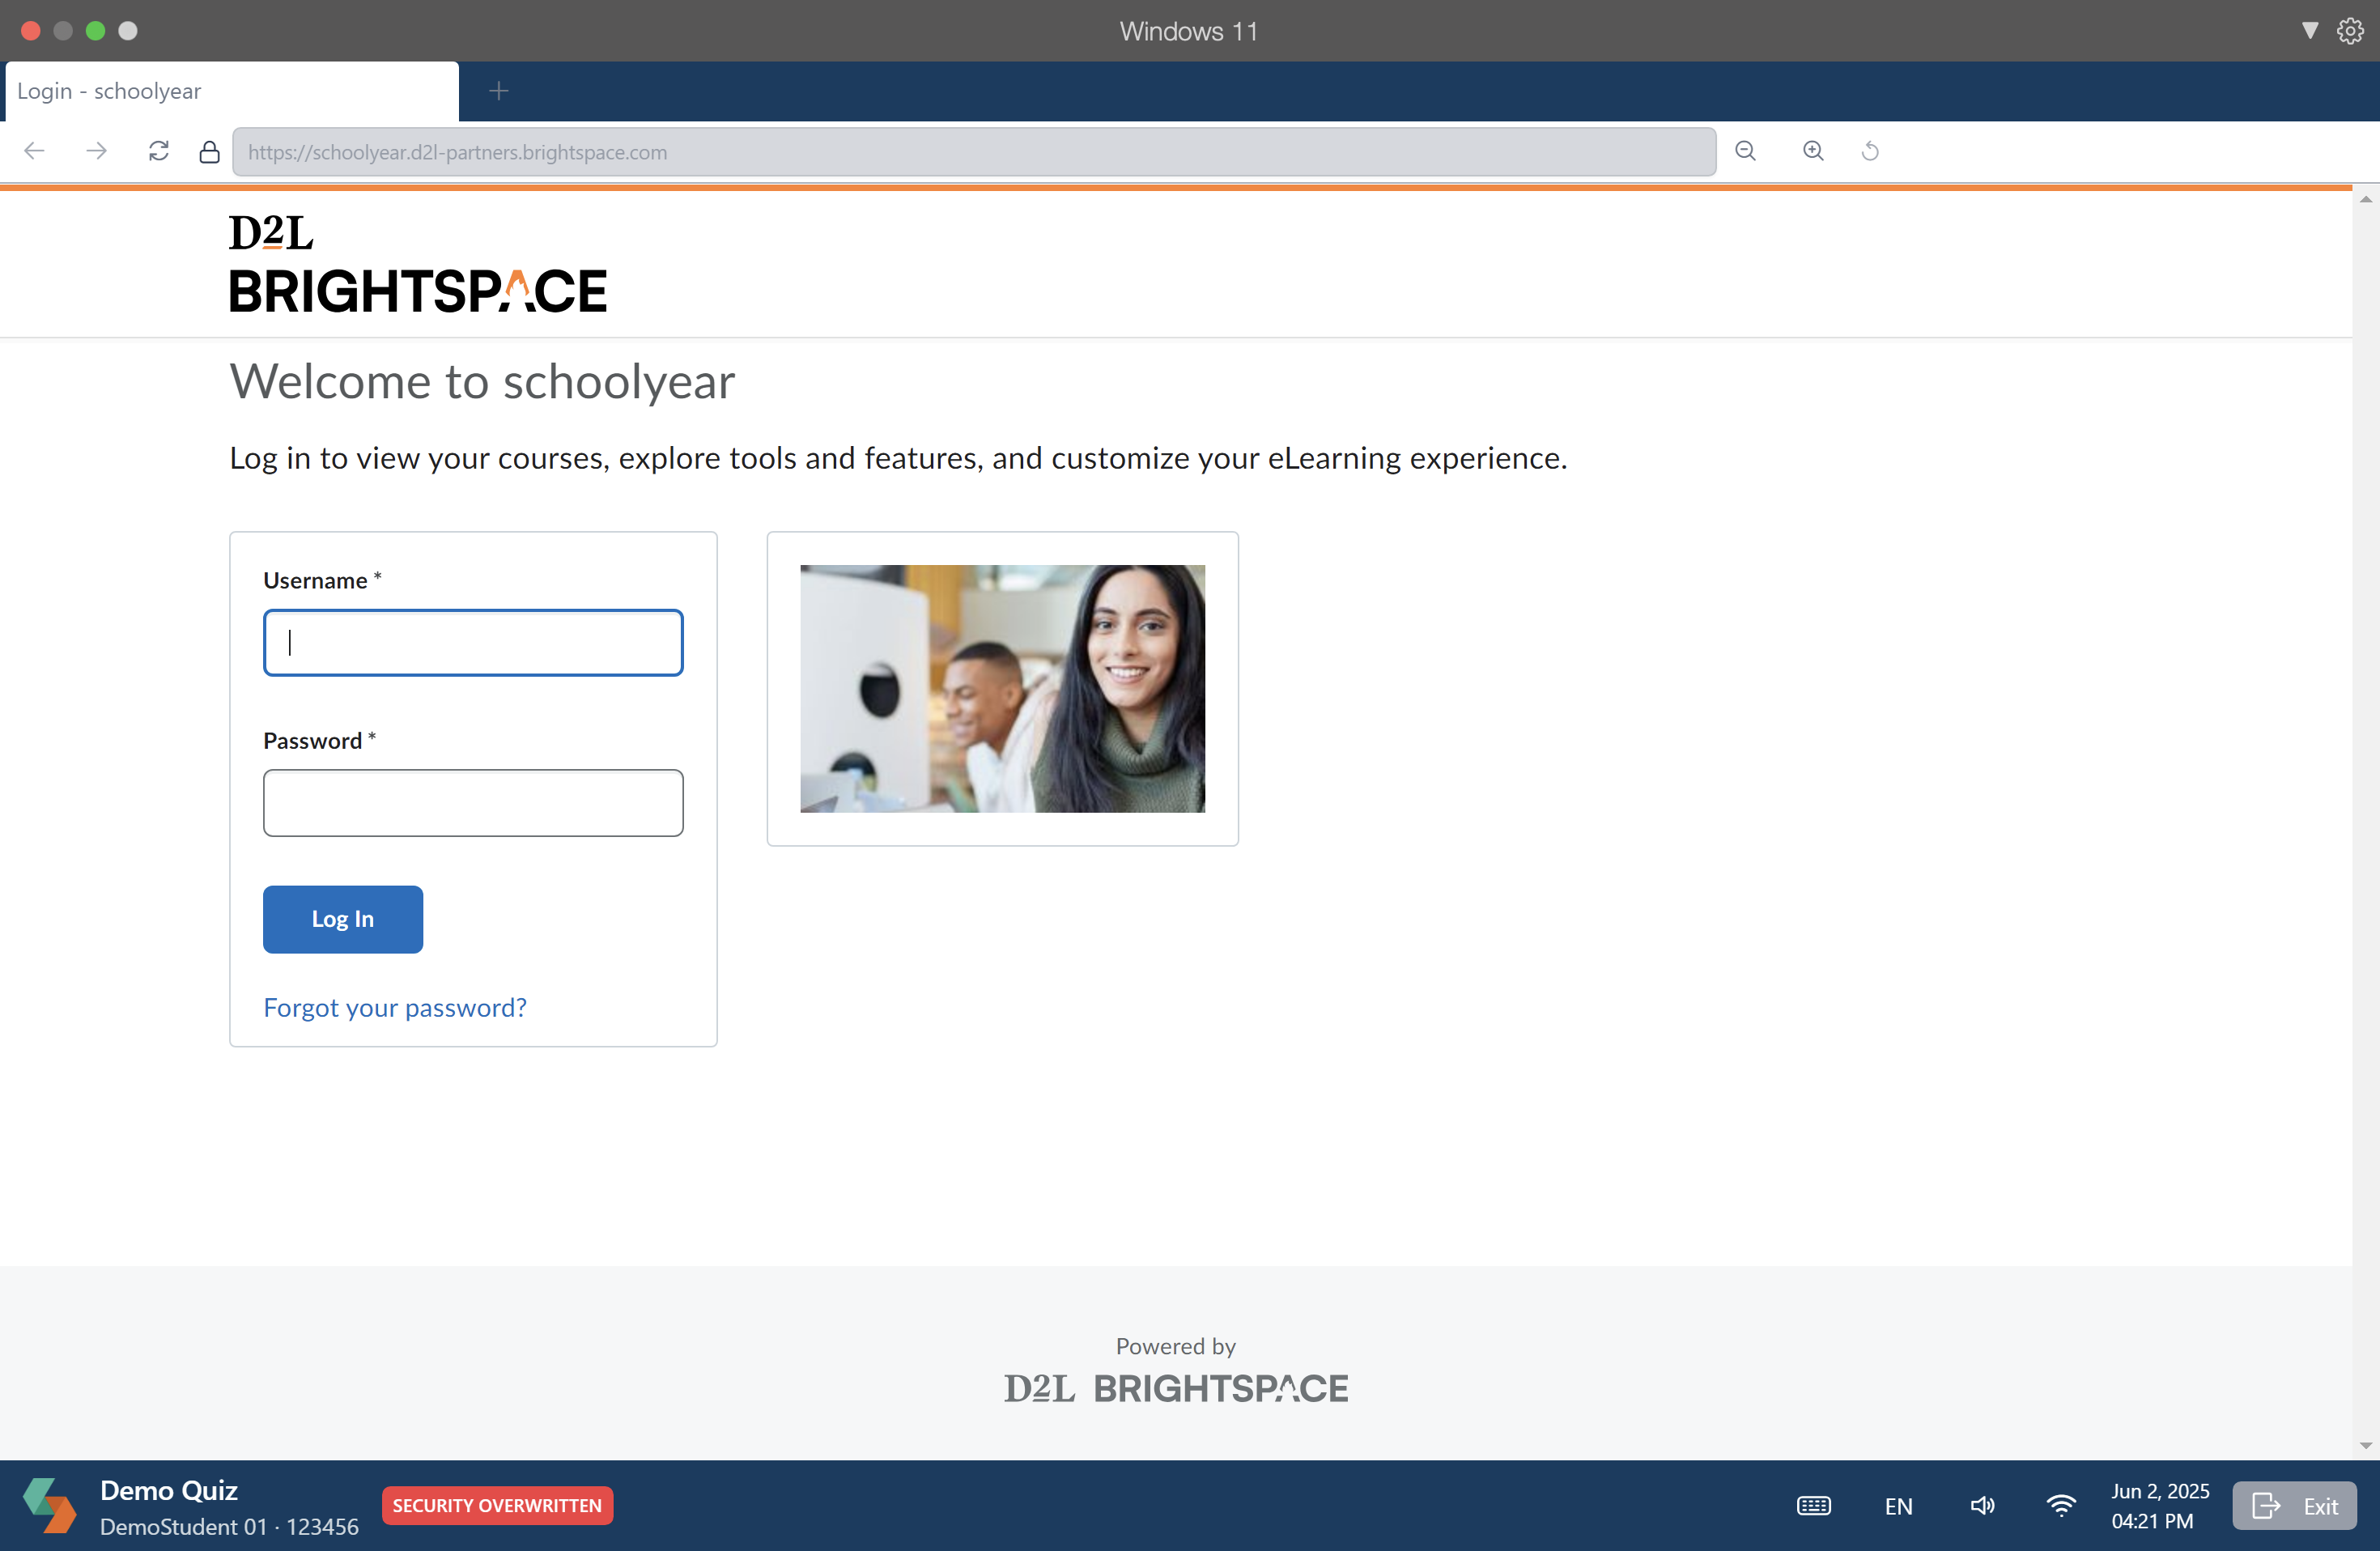2380x1551 pixels.
Task: Click the Welcome to schoolyear heading
Action: click(482, 382)
